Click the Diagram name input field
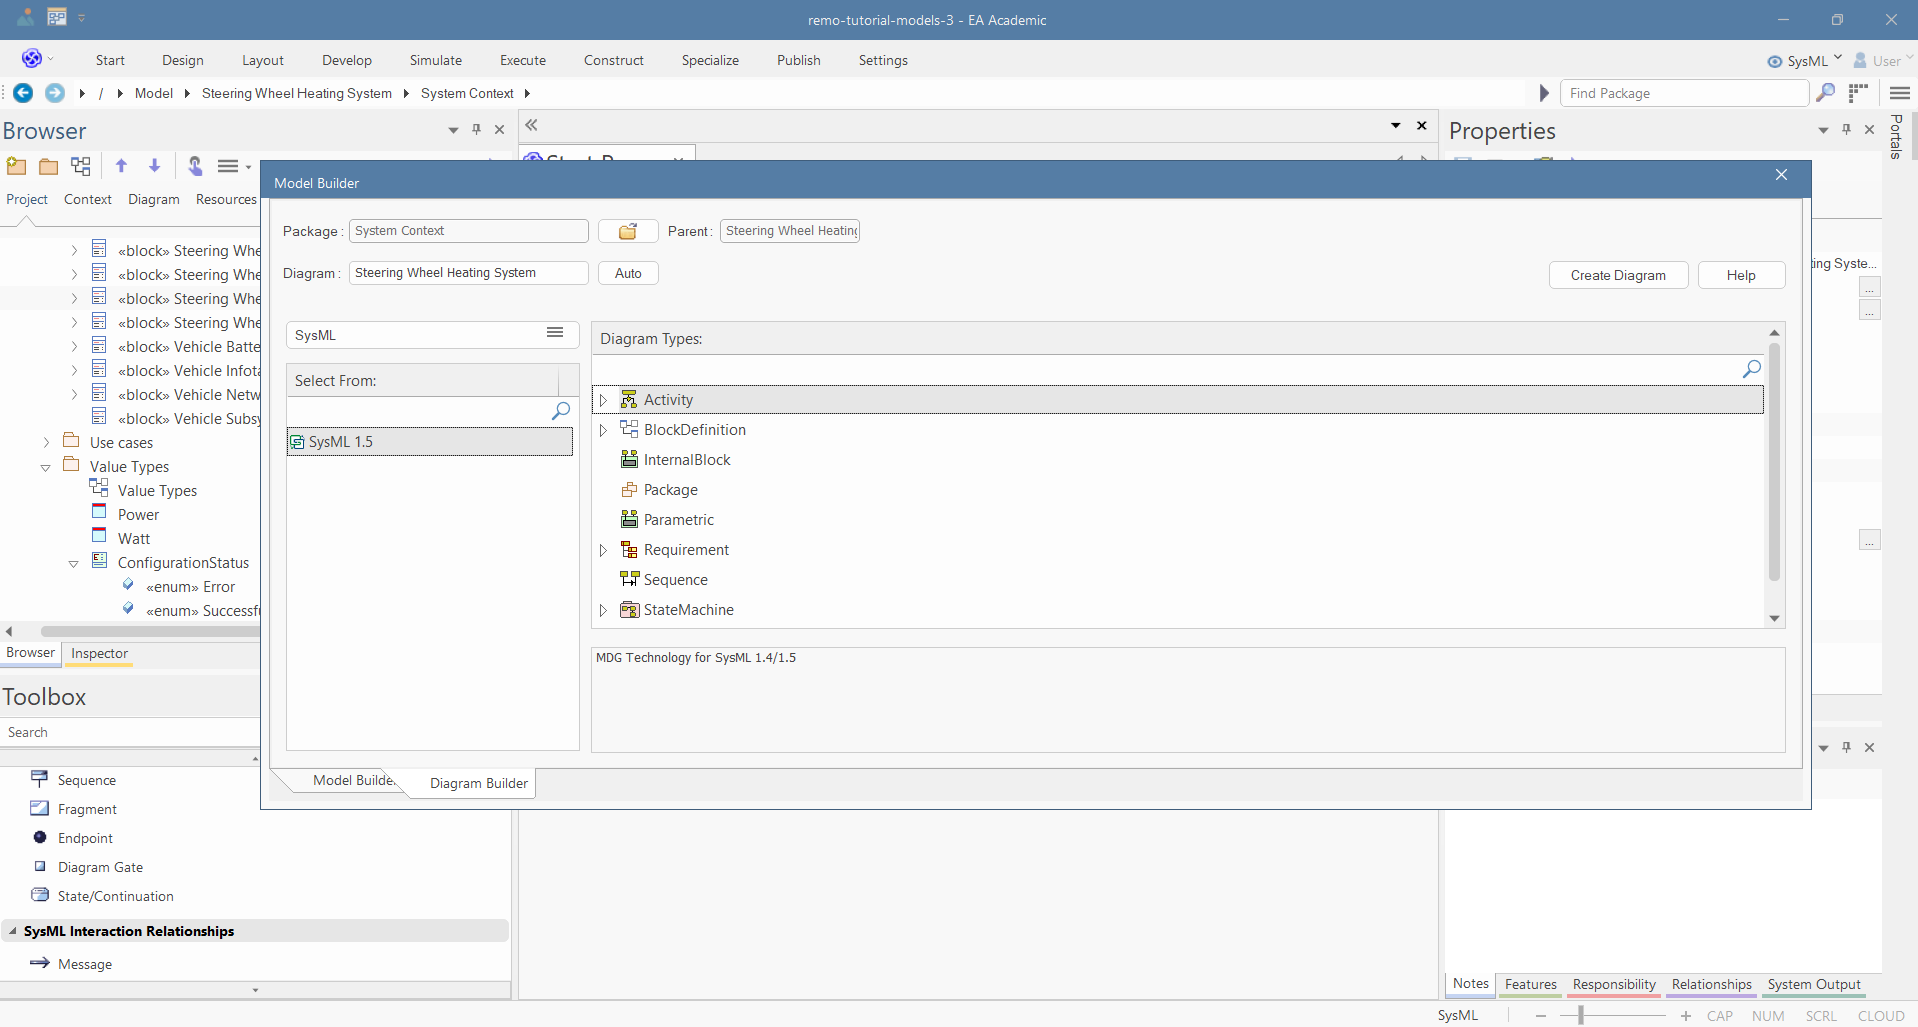1918x1027 pixels. point(467,273)
